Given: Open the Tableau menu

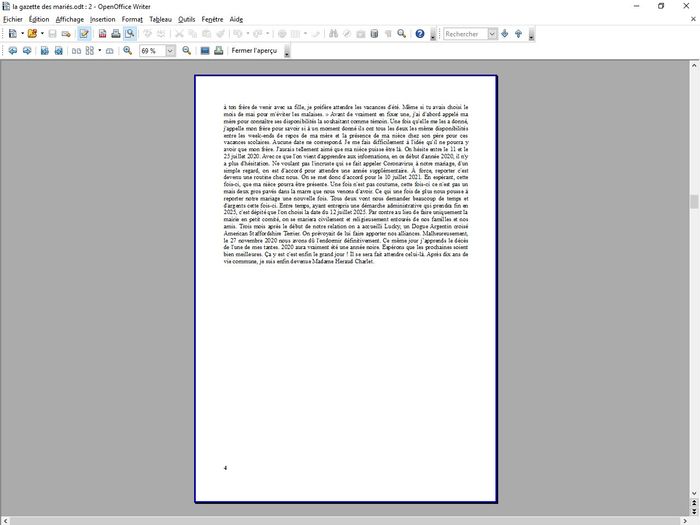Looking at the screenshot, I should (160, 19).
